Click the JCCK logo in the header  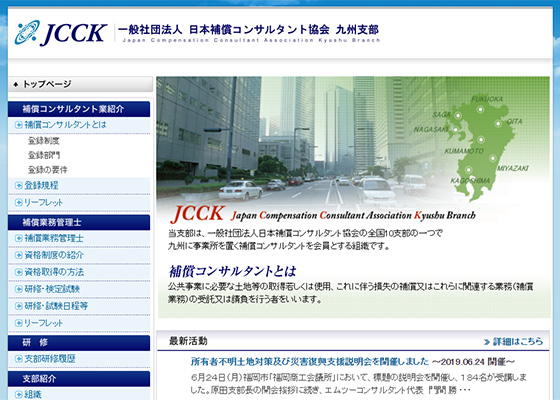click(61, 33)
